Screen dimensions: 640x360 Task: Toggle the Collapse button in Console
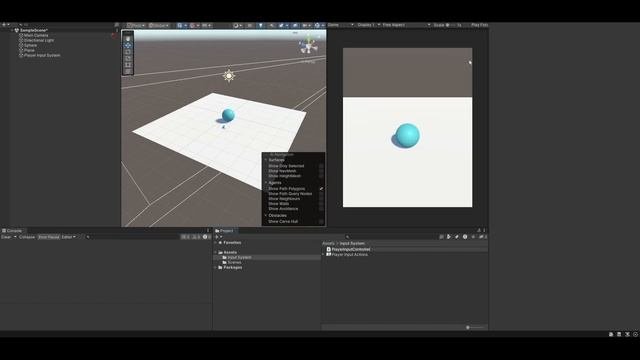point(27,237)
